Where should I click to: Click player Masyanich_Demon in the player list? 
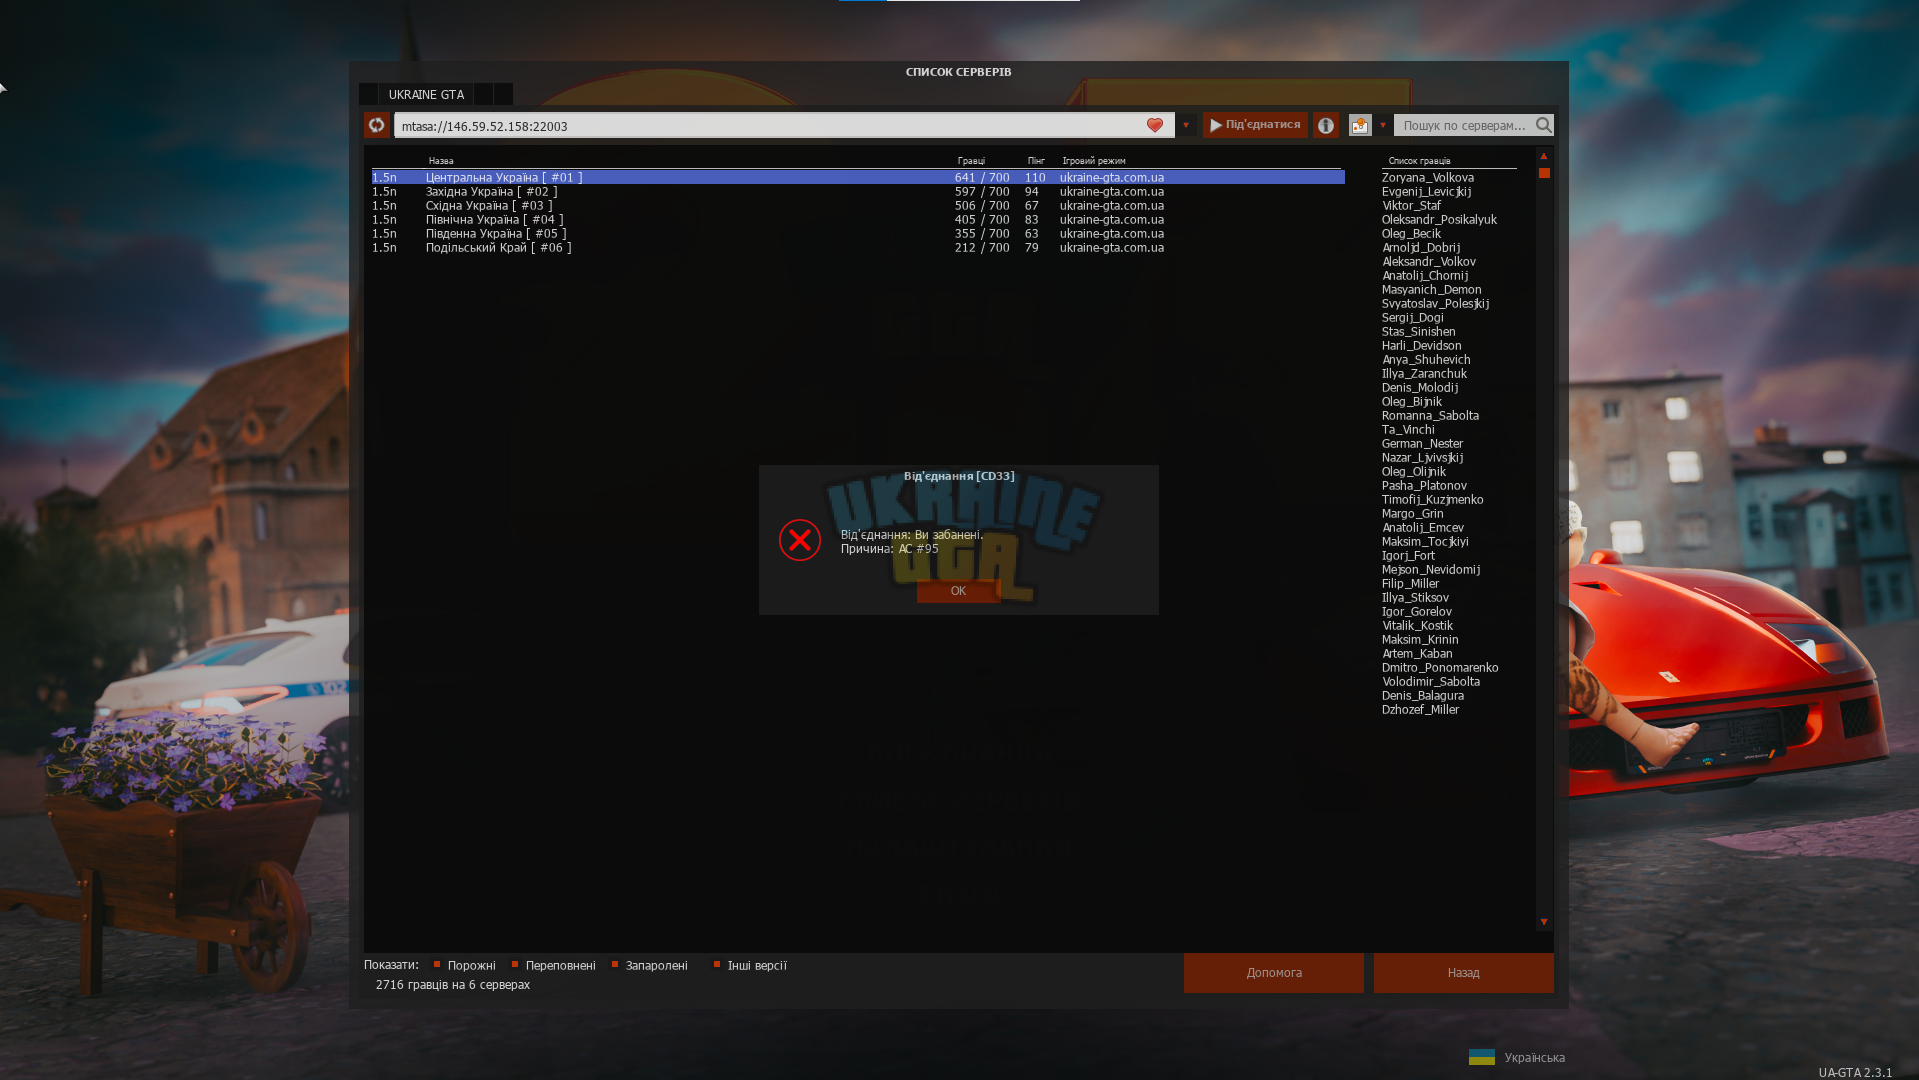pyautogui.click(x=1432, y=289)
